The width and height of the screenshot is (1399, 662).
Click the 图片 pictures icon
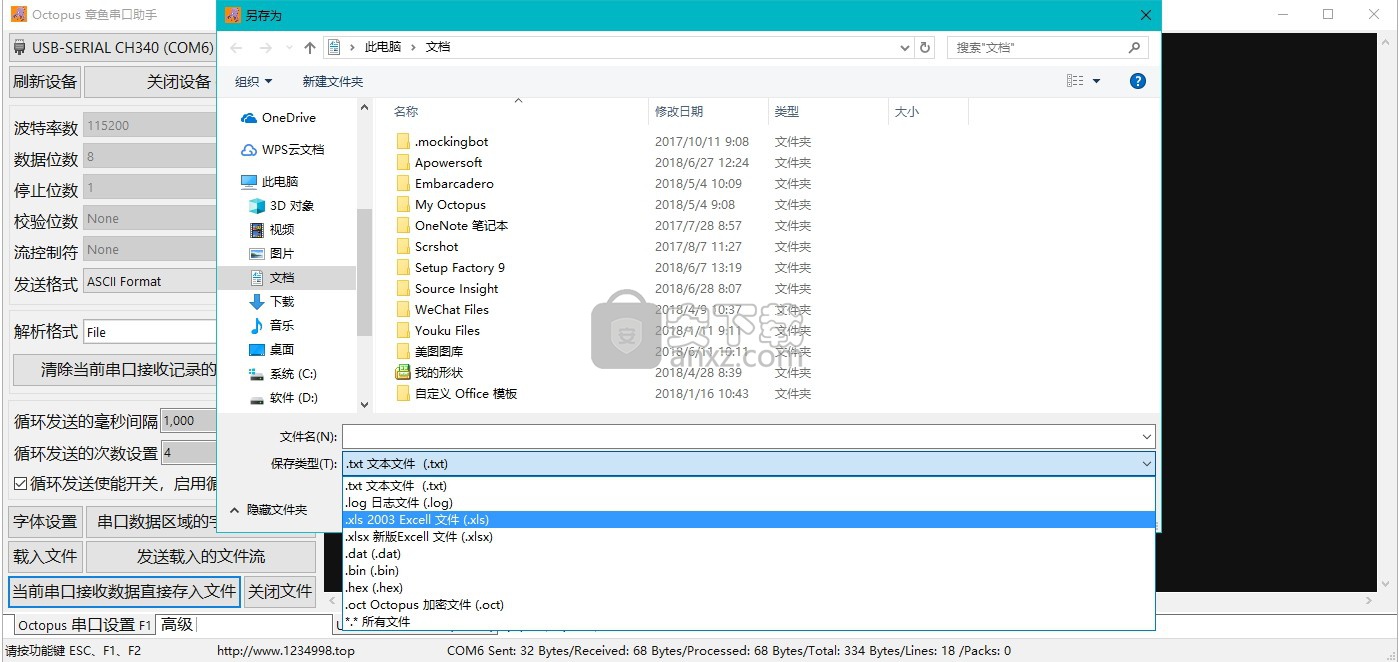click(257, 254)
